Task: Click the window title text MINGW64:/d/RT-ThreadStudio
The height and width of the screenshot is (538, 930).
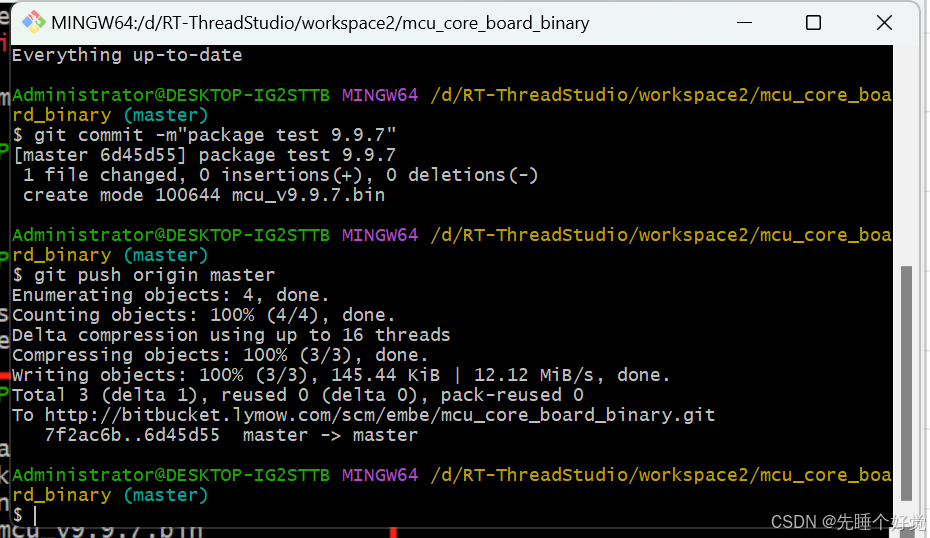Action: click(x=320, y=23)
